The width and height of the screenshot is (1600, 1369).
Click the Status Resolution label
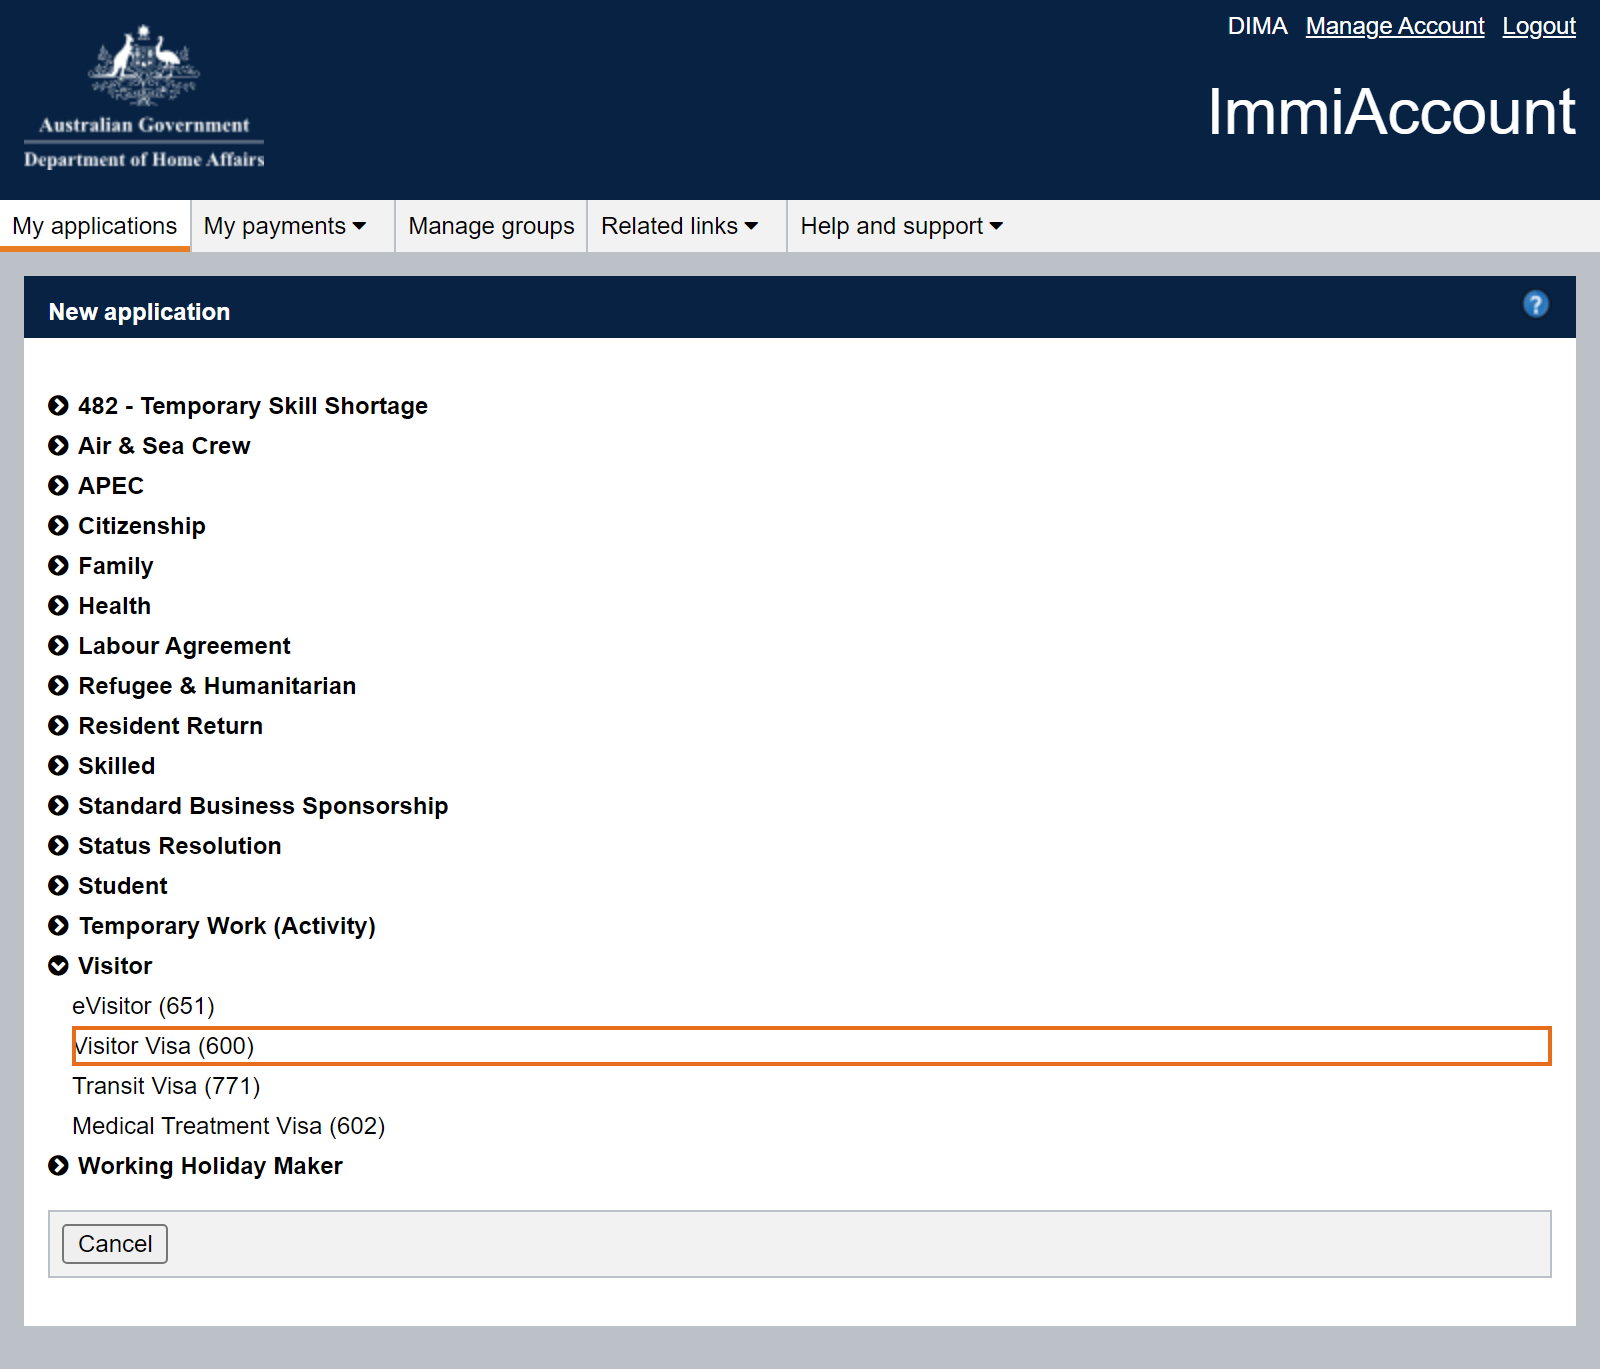(x=180, y=846)
